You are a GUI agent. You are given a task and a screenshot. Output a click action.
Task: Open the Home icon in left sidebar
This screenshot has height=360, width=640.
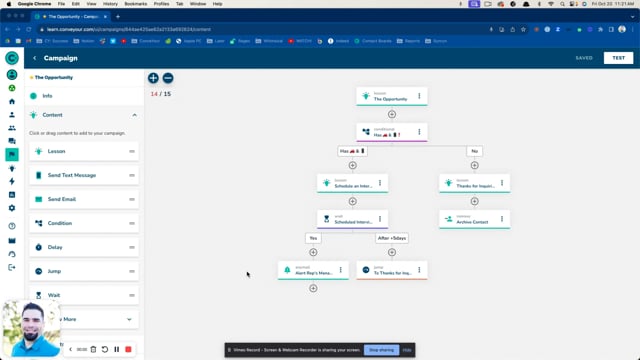[12, 101]
